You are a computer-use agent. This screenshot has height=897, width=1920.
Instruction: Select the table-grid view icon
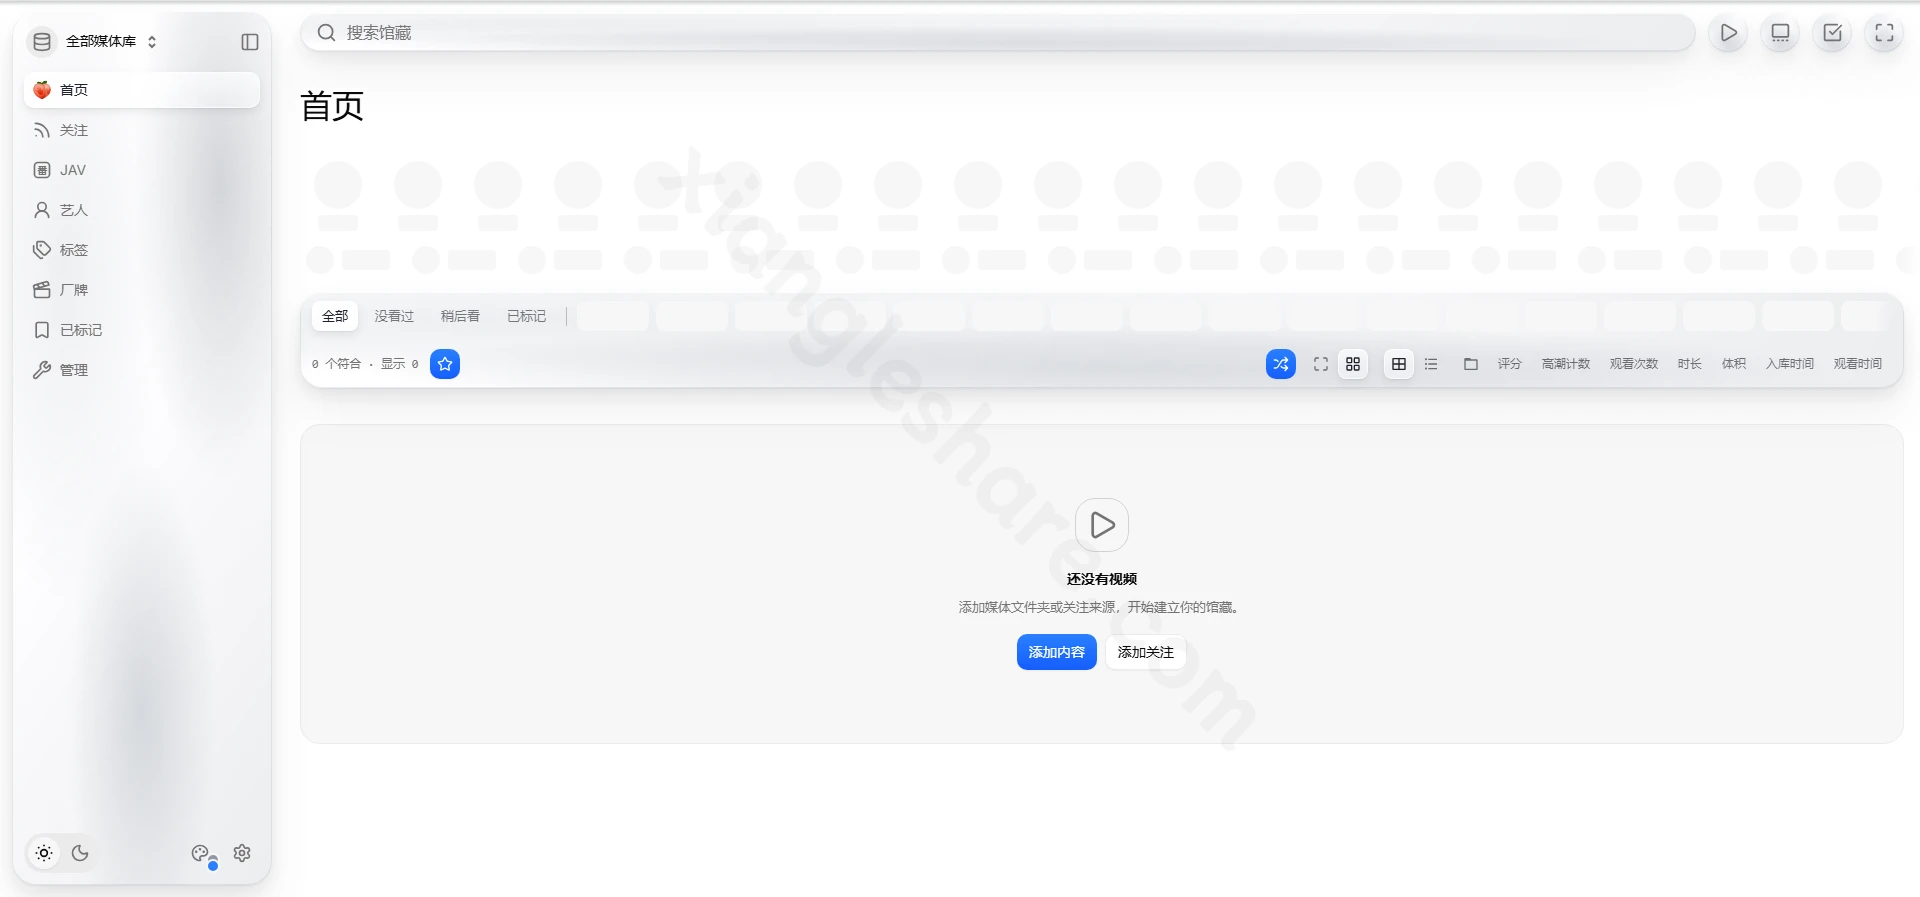click(x=1399, y=364)
